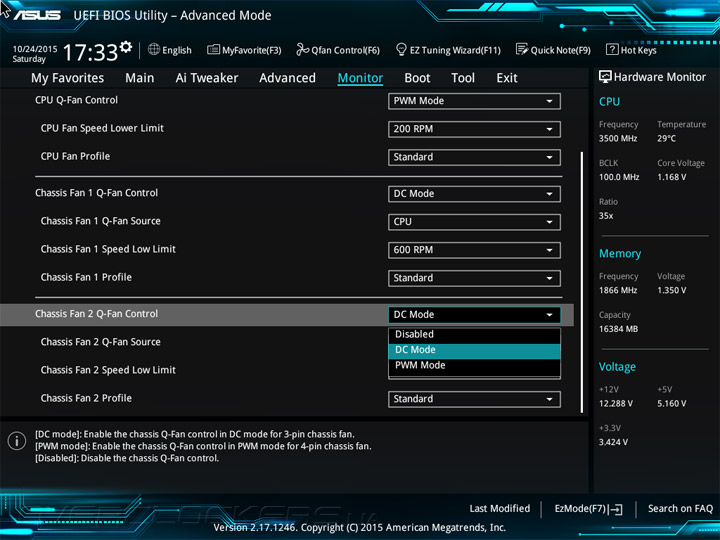Switch to the Main tab

(x=140, y=78)
